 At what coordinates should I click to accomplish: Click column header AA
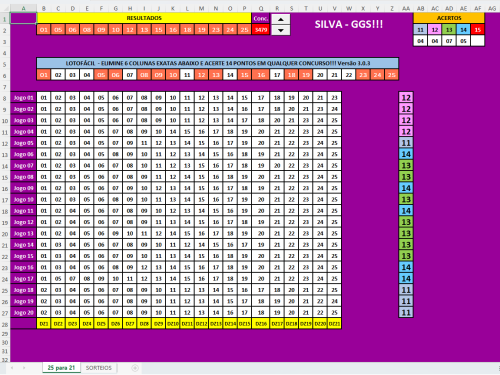pyautogui.click(x=406, y=8)
